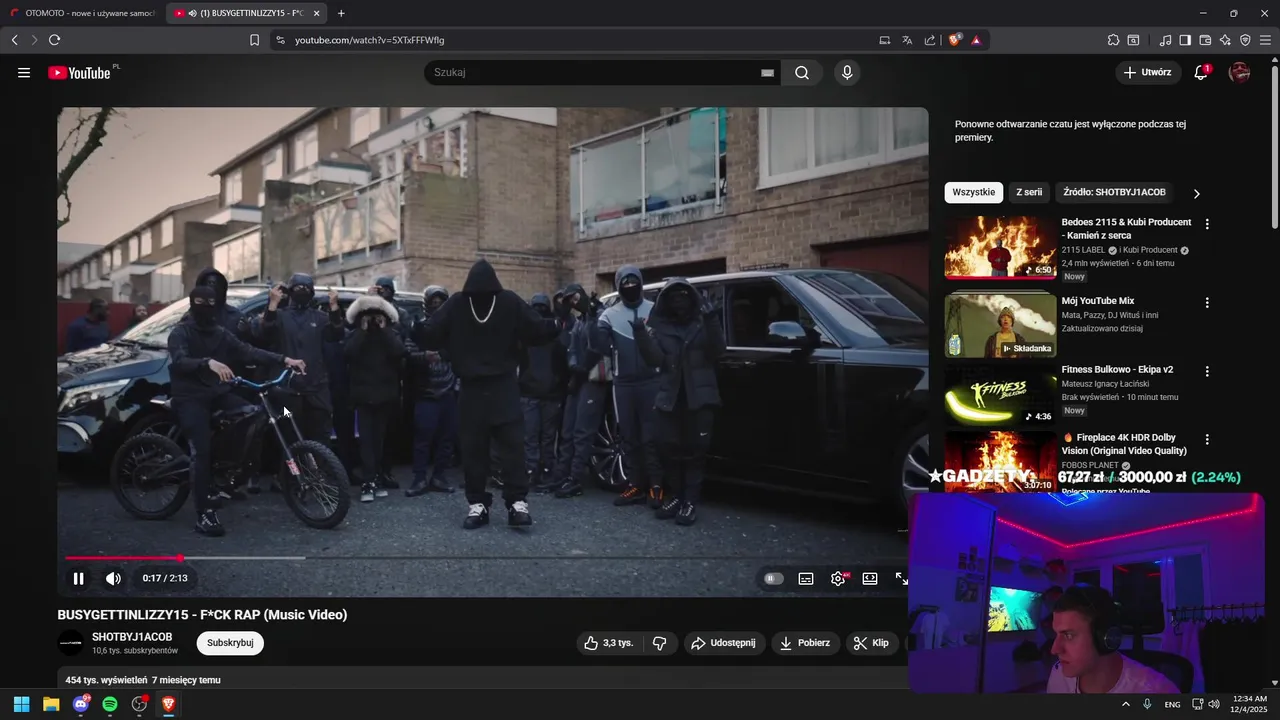The image size is (1280, 720).
Task: Dislike the video
Action: (659, 643)
